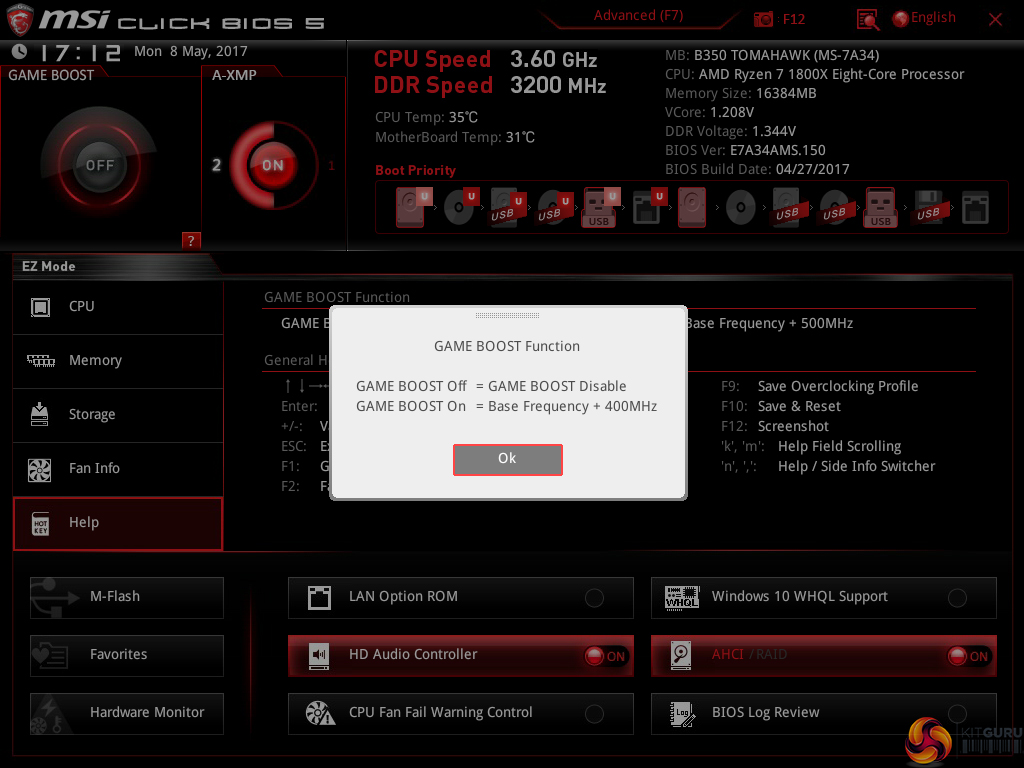Select A-XMP profile 2
Screen dimensions: 1024x768
click(217, 165)
